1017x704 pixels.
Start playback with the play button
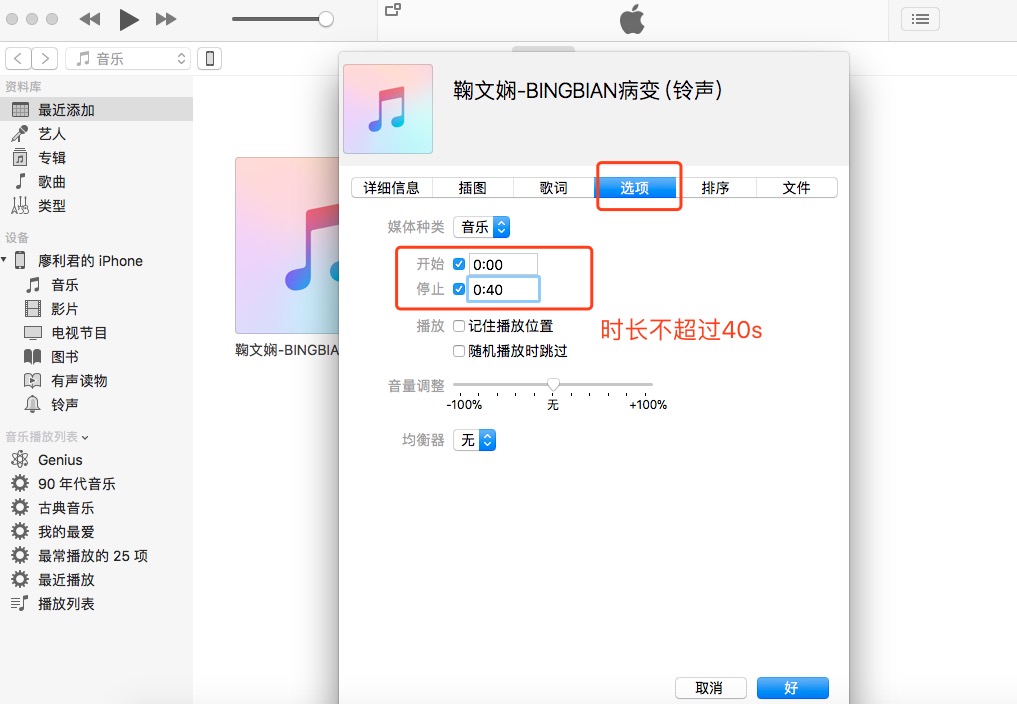point(128,19)
